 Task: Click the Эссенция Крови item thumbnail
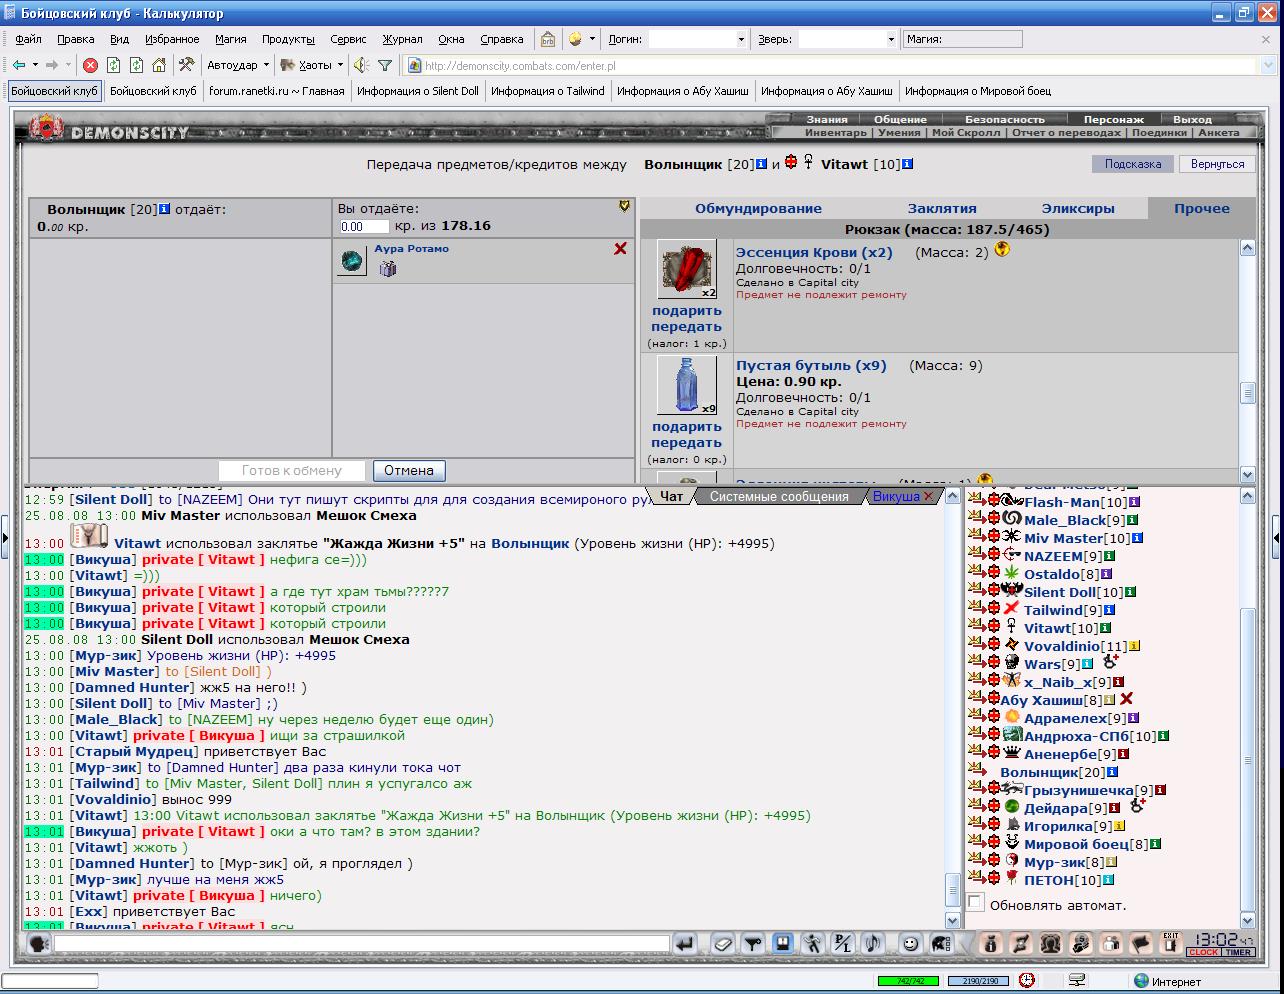pyautogui.click(x=686, y=269)
